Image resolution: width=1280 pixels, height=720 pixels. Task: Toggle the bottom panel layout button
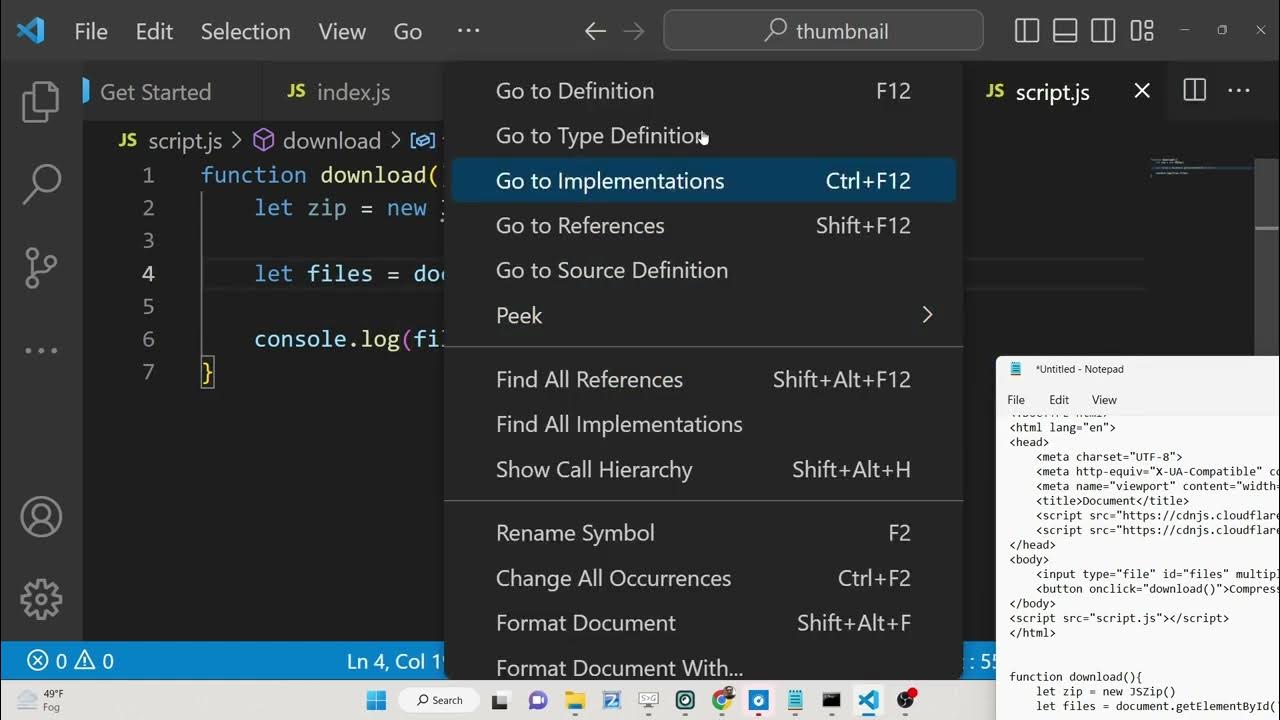pyautogui.click(x=1065, y=31)
